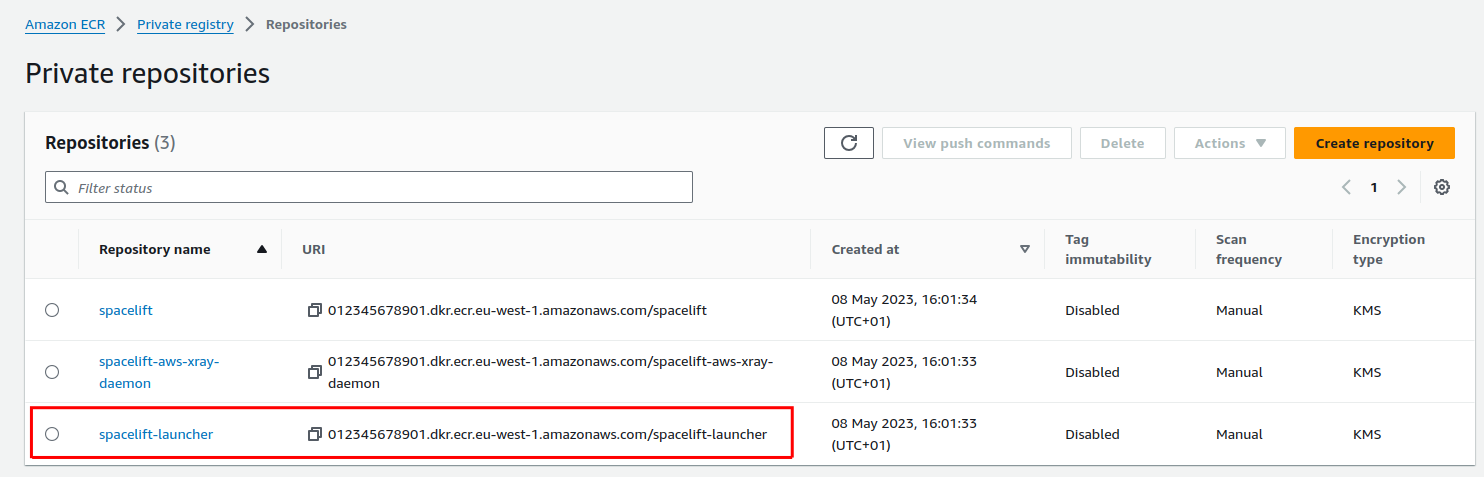Copy the spacelift repository URI
Viewport: 1484px width, 477px height.
coord(315,310)
